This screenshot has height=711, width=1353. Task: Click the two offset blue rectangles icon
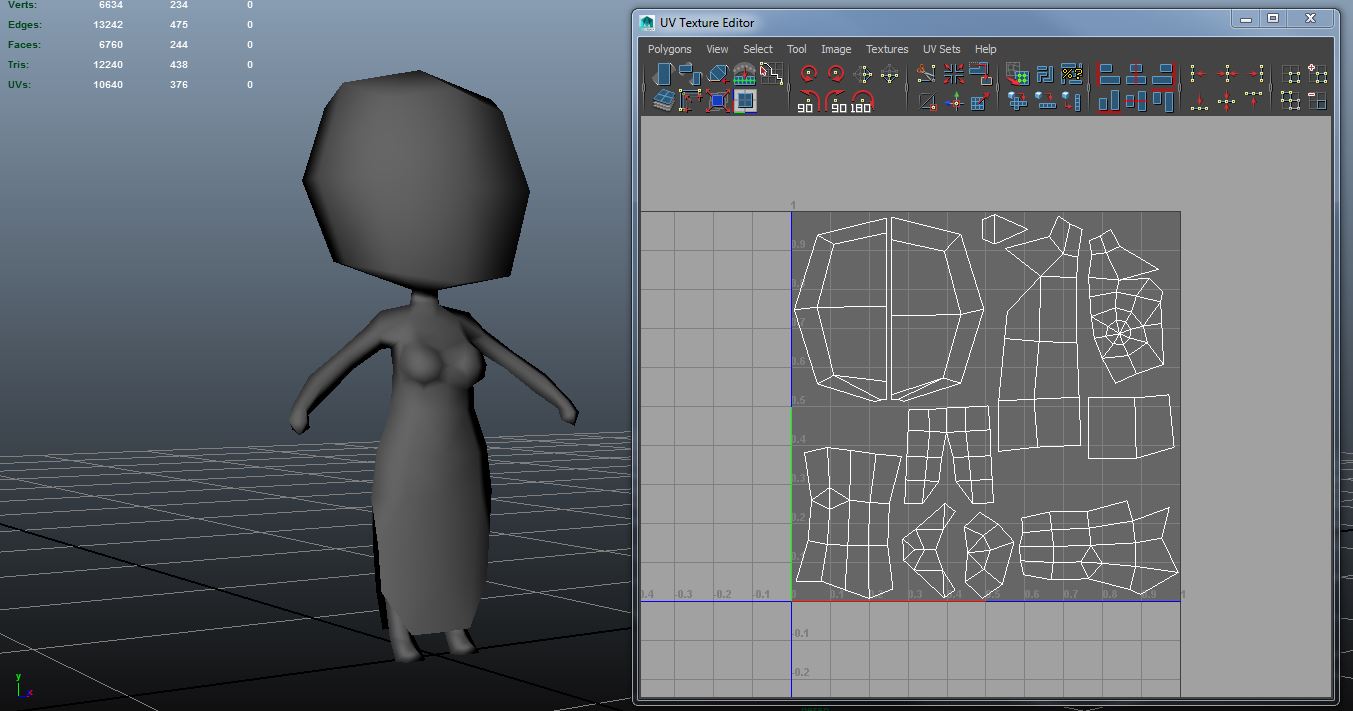(x=690, y=73)
